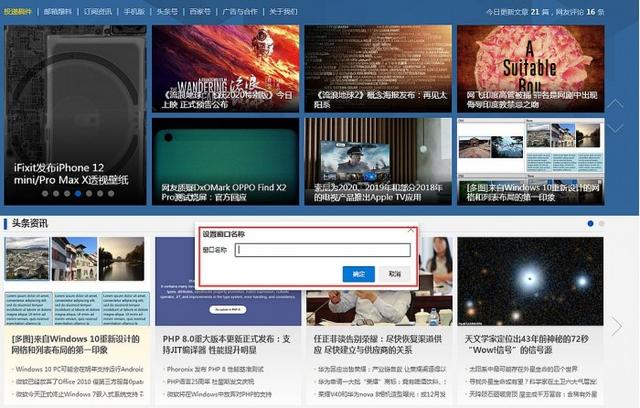
Task: Select the third dot of the iFixit carousel
Action: tap(67, 194)
